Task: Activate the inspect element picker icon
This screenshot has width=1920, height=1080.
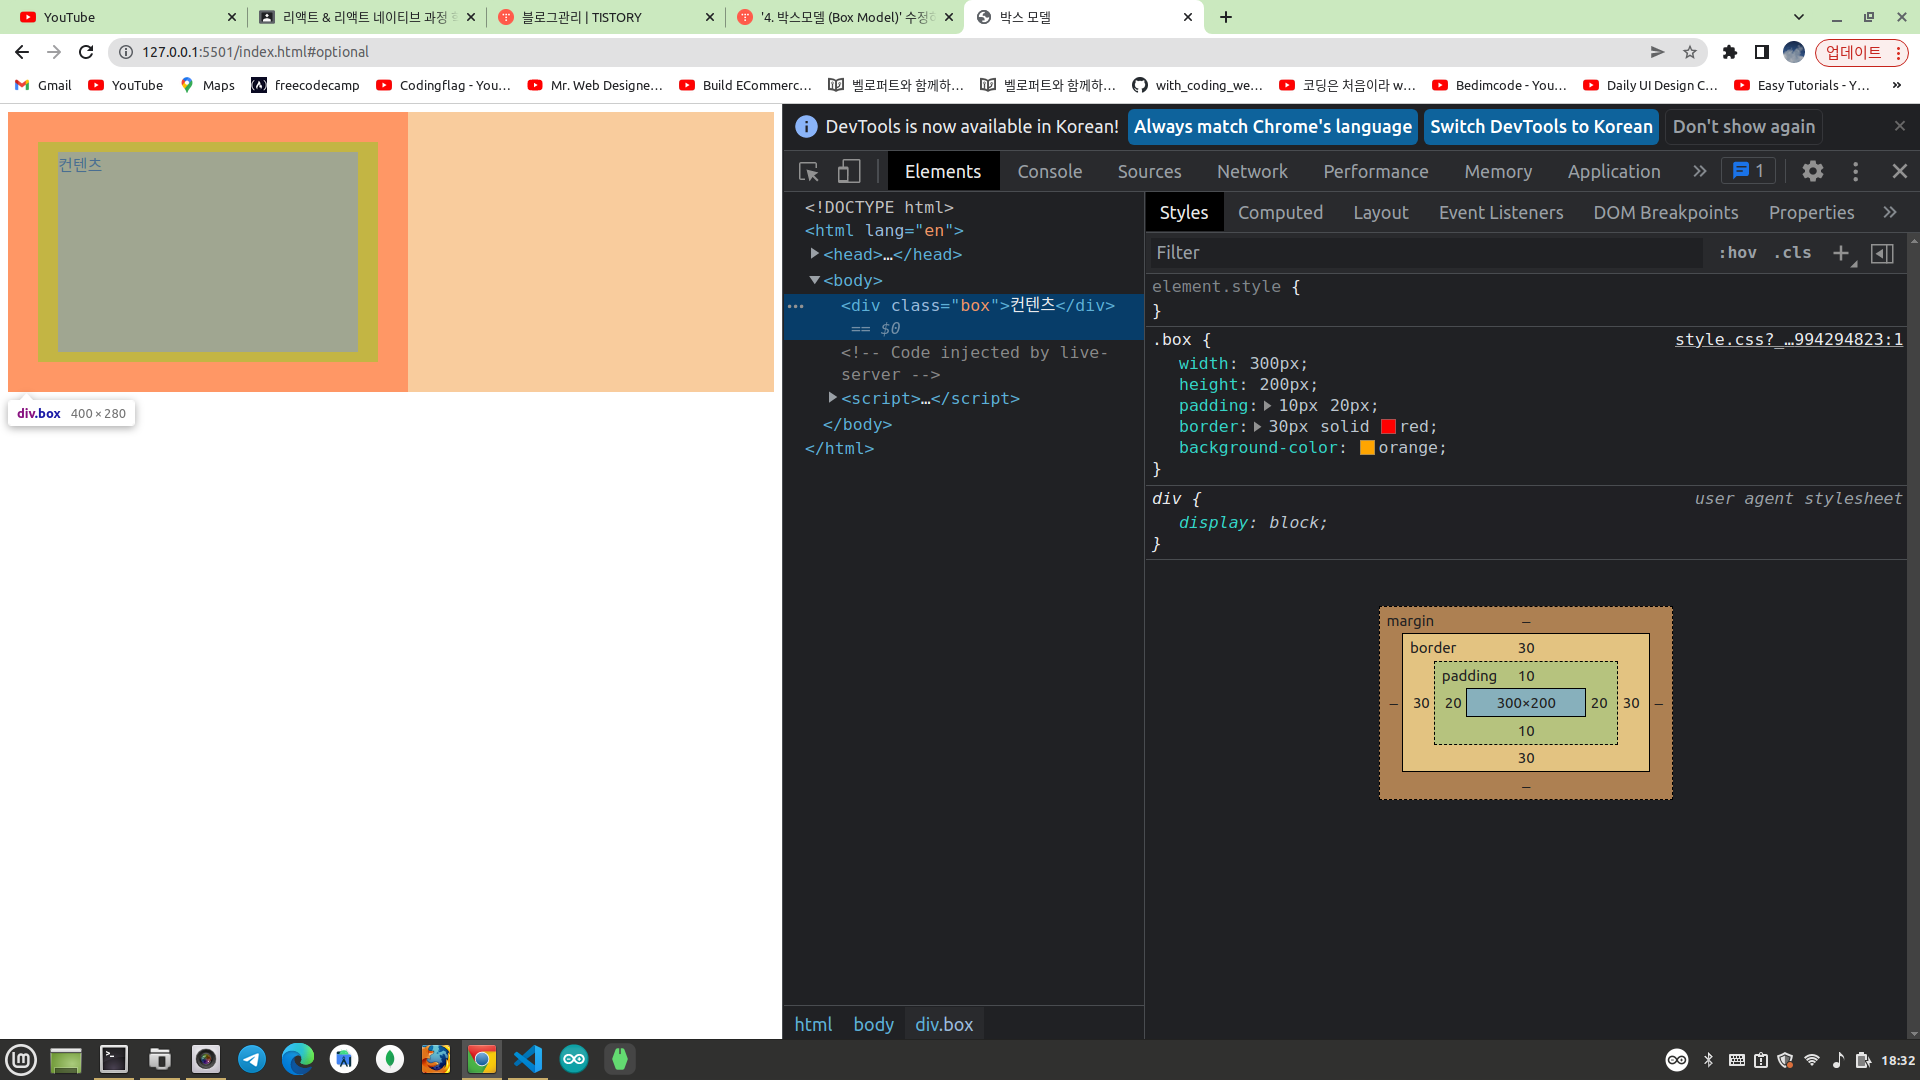Action: coord(809,172)
